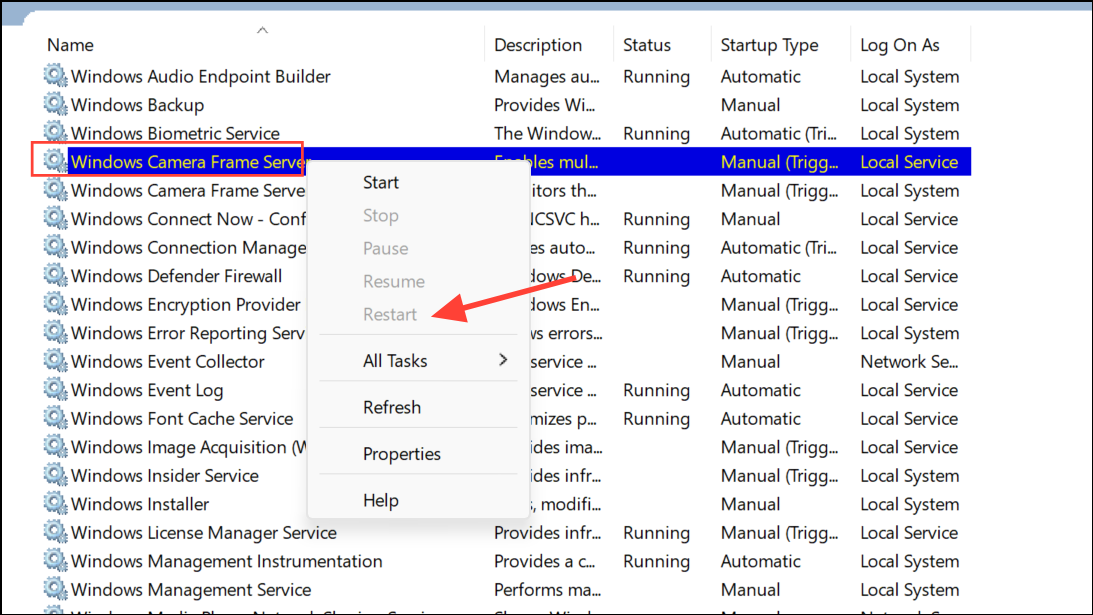
Task: Click the gear icon for Windows License Manager Service
Action: [55, 532]
